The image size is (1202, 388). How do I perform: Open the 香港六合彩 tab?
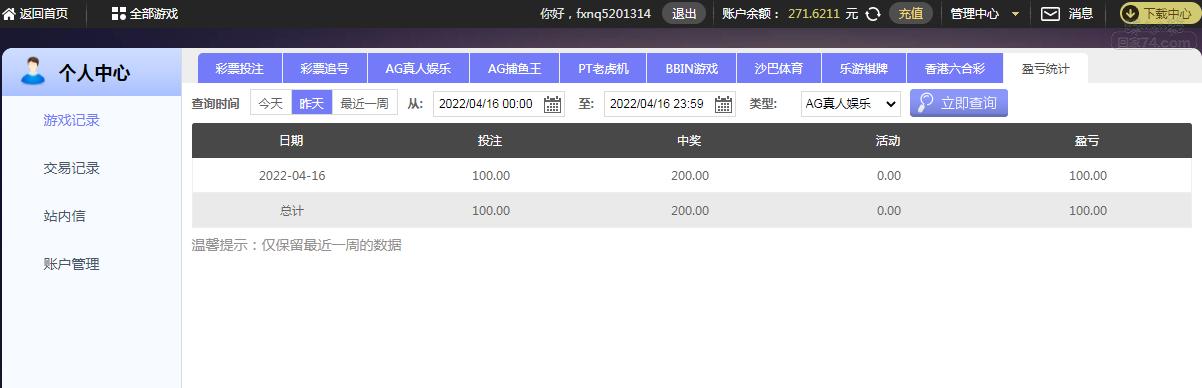coord(954,69)
